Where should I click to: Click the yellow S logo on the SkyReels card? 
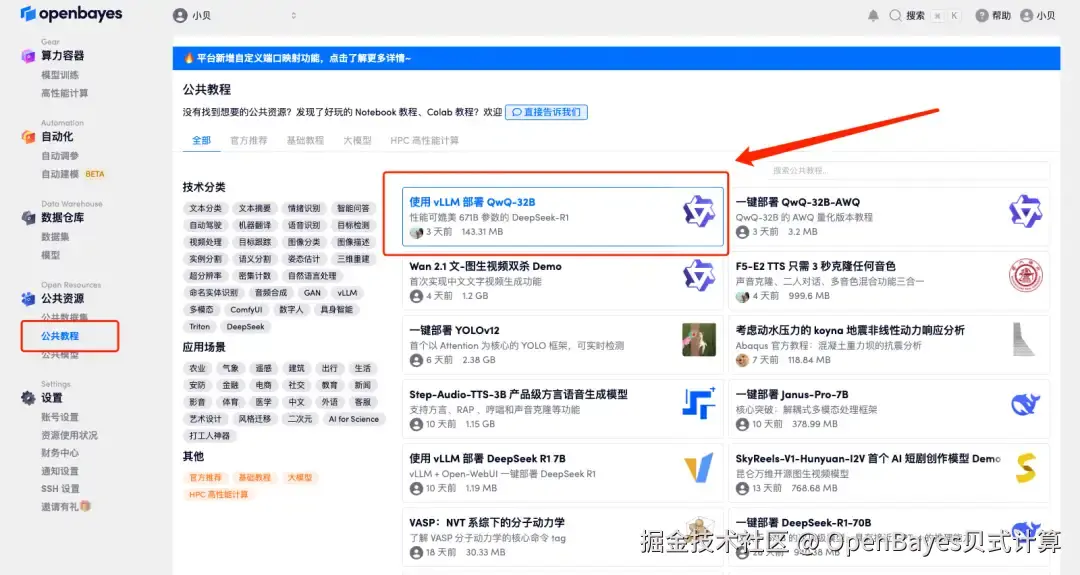click(1025, 468)
